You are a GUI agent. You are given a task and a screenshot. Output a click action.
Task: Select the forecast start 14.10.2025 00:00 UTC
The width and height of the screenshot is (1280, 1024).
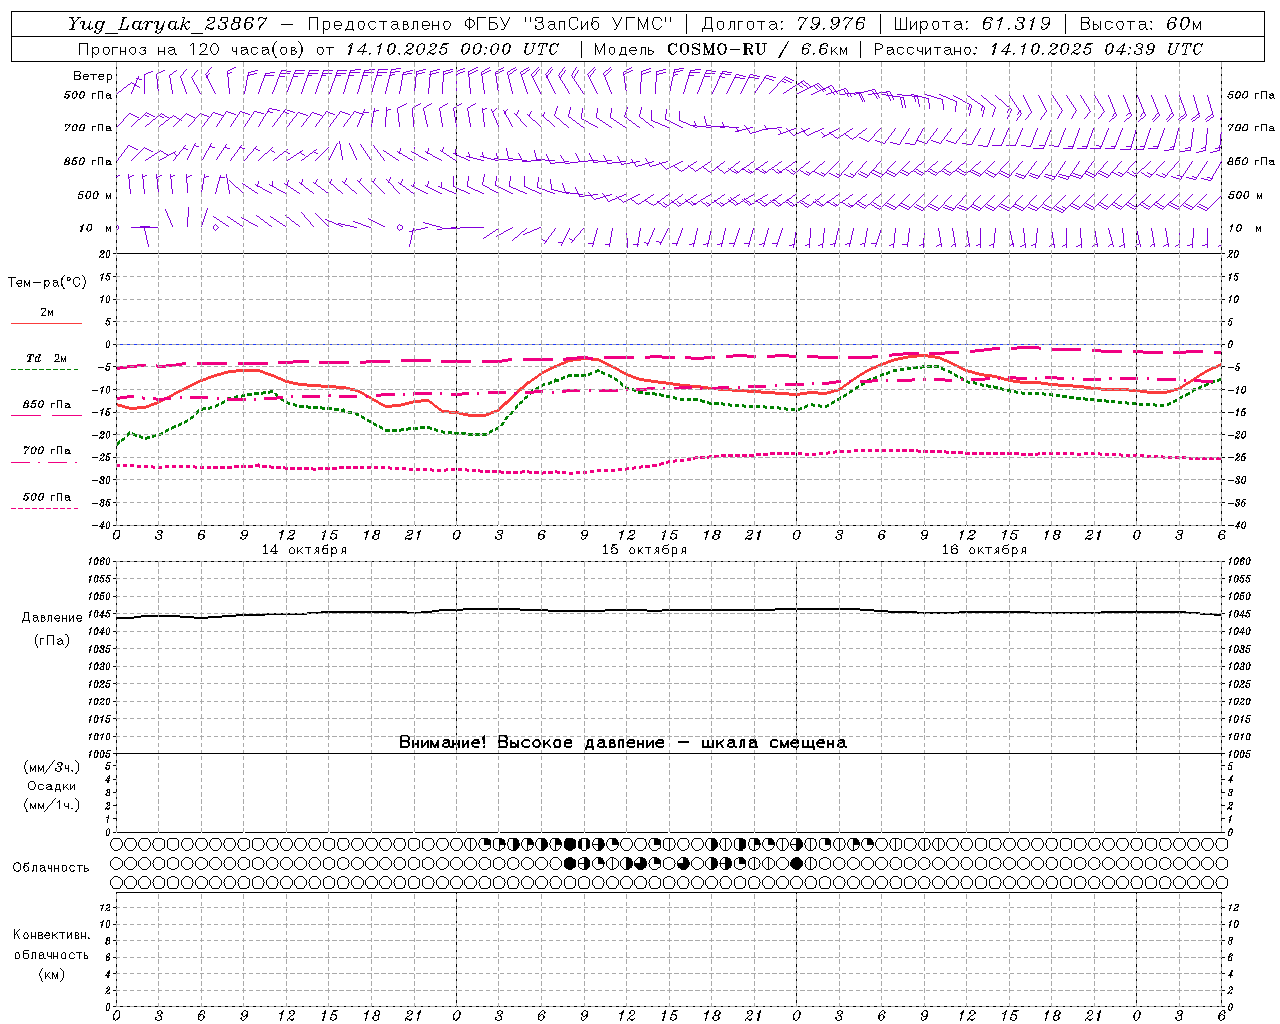coord(452,49)
